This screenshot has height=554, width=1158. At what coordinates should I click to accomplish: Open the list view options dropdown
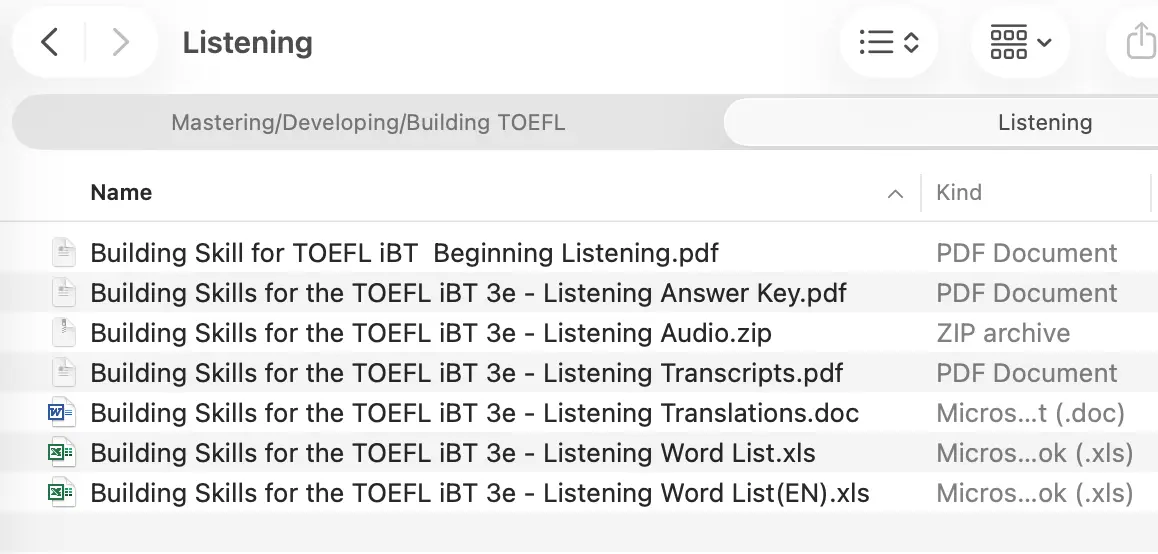pyautogui.click(x=888, y=42)
